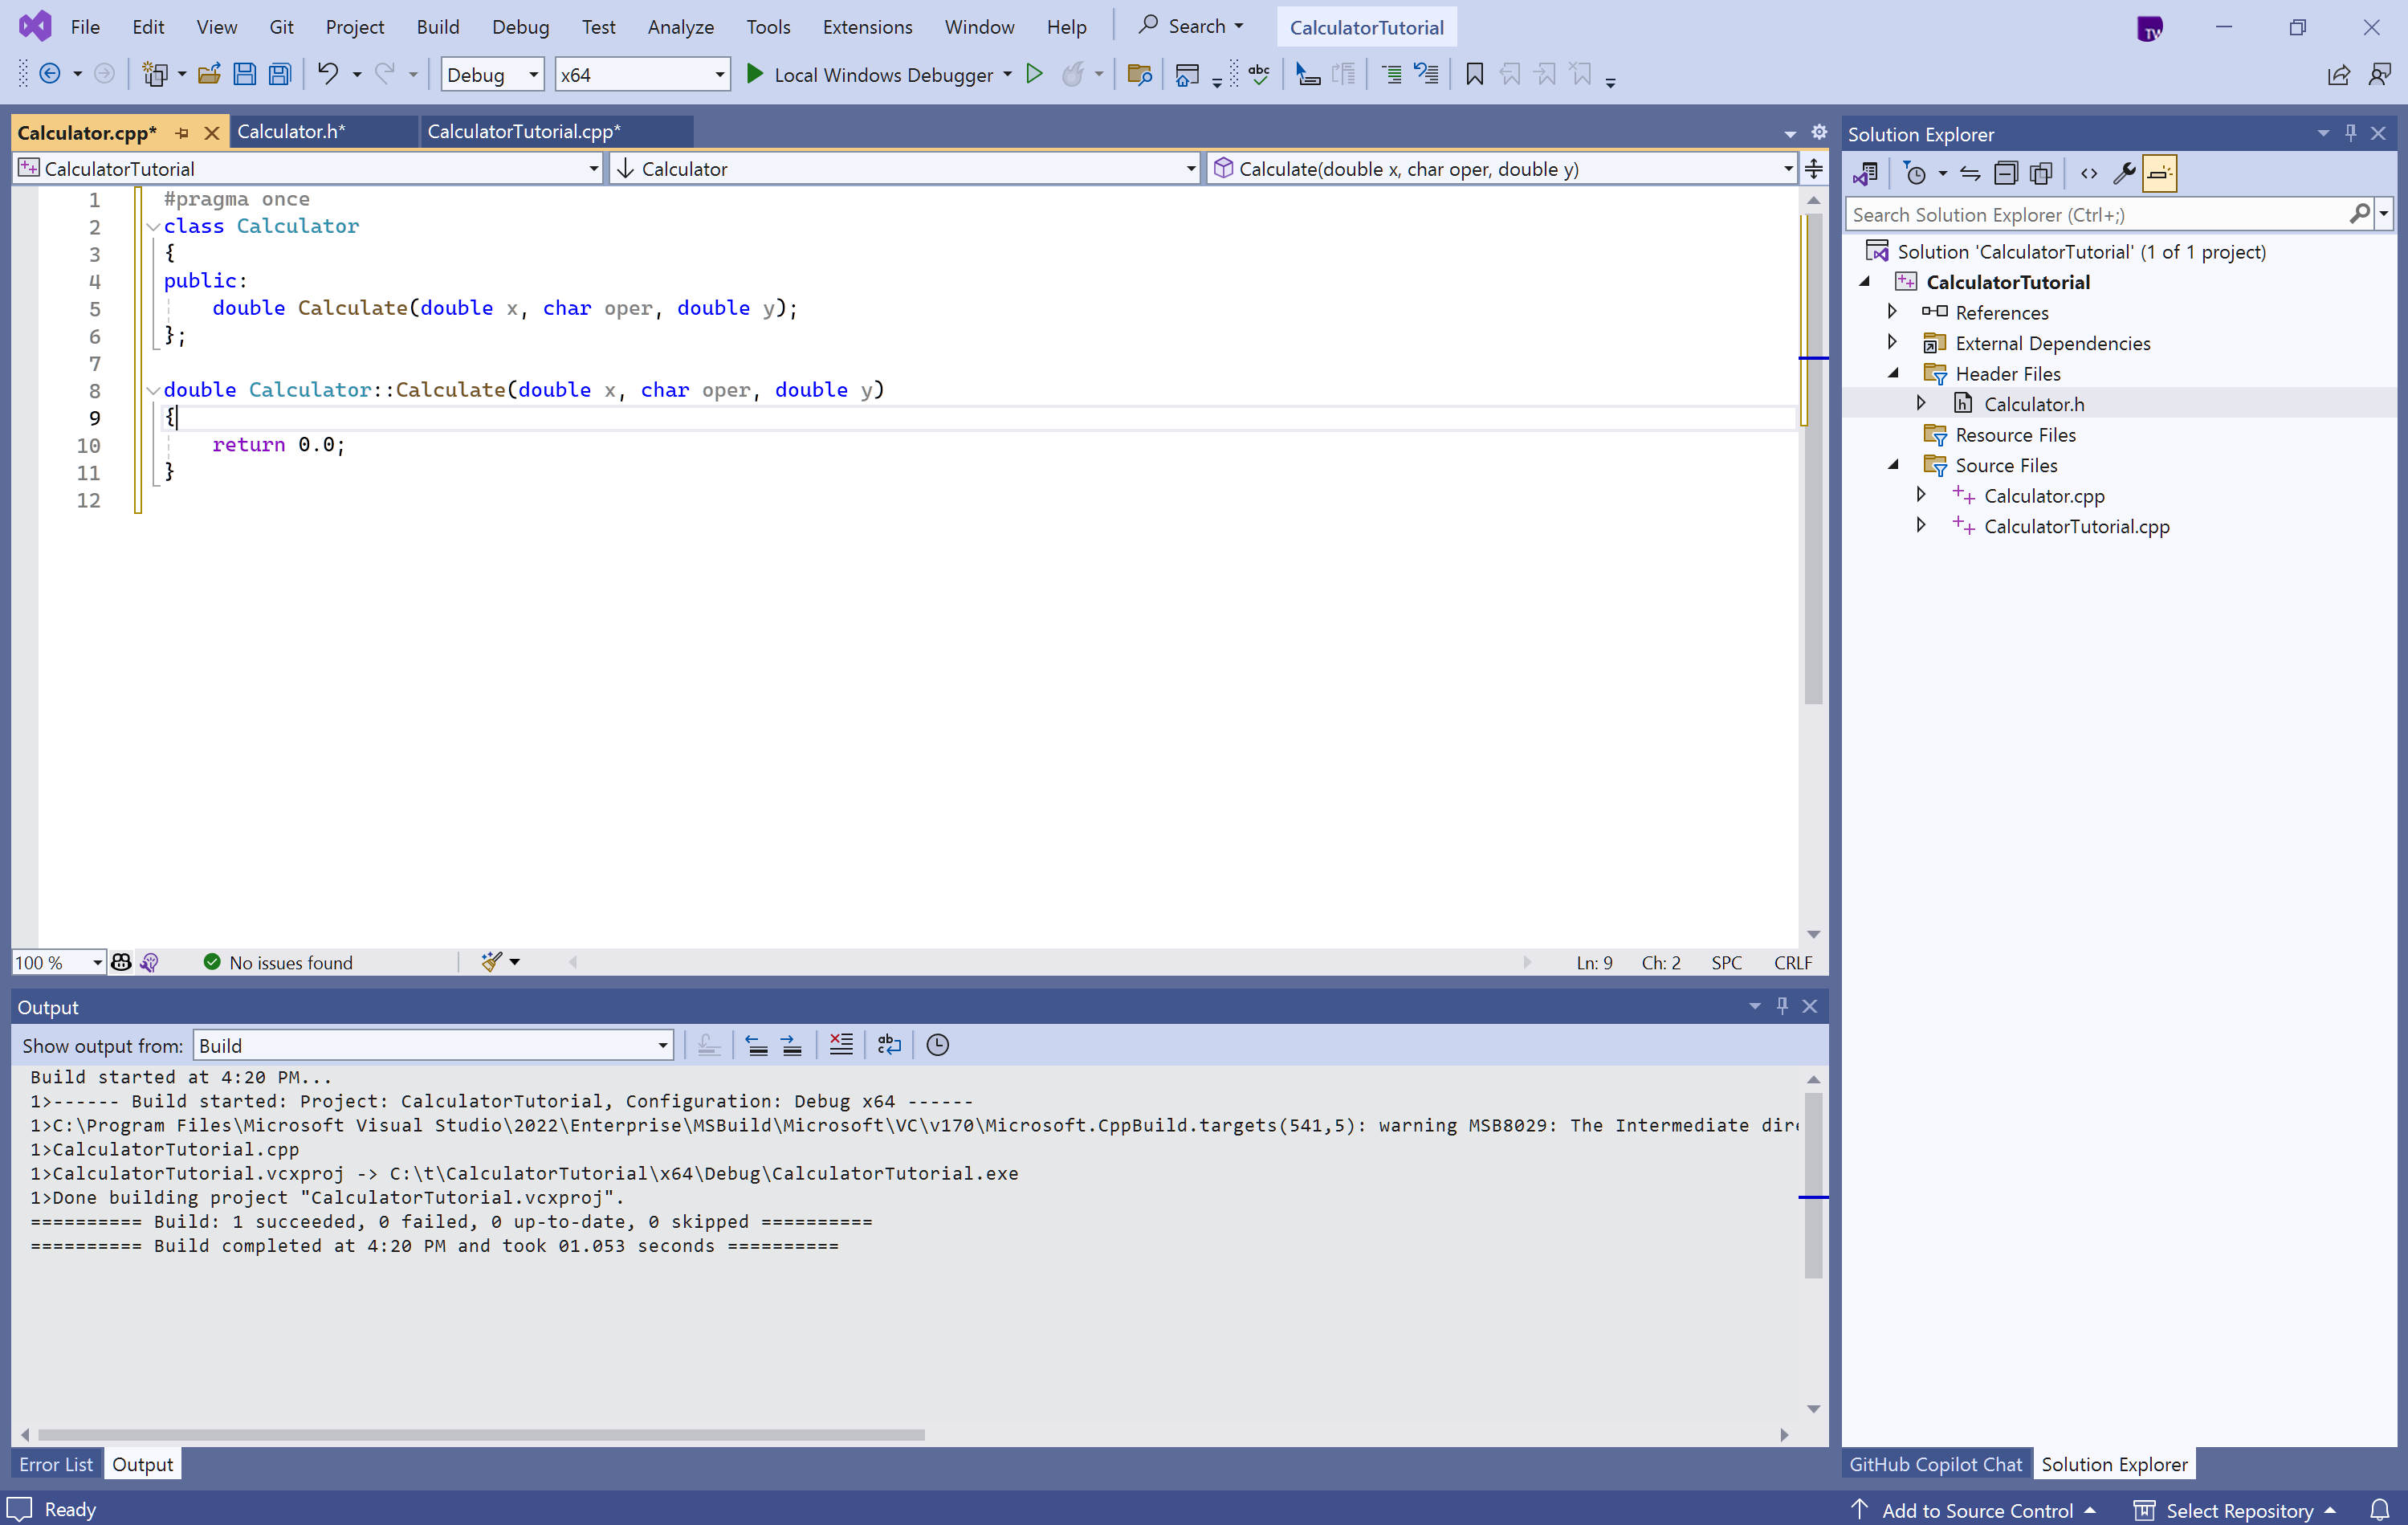Image resolution: width=2408 pixels, height=1525 pixels.
Task: Select Show output from Build dropdown
Action: pos(430,1044)
